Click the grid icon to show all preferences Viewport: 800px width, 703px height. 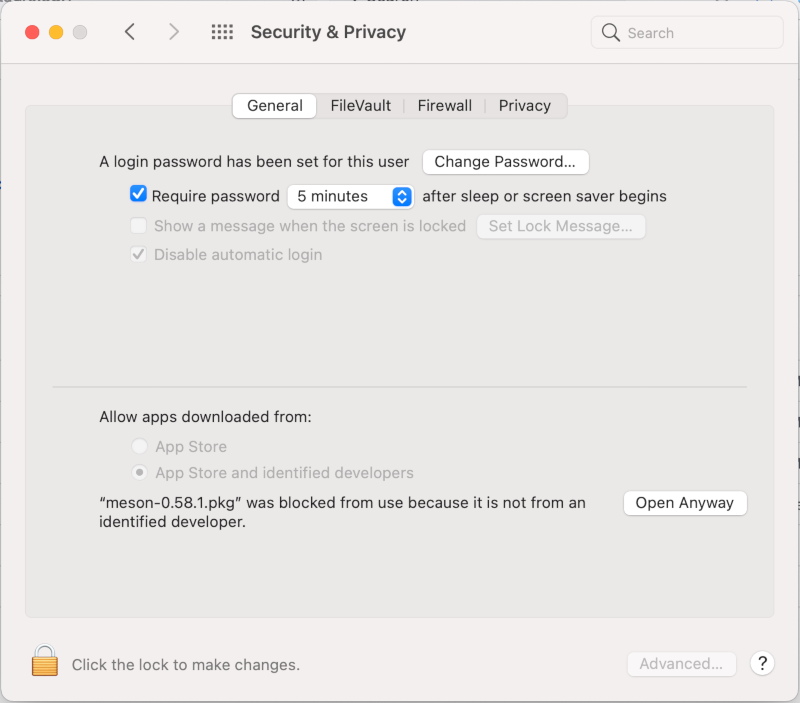tap(222, 32)
